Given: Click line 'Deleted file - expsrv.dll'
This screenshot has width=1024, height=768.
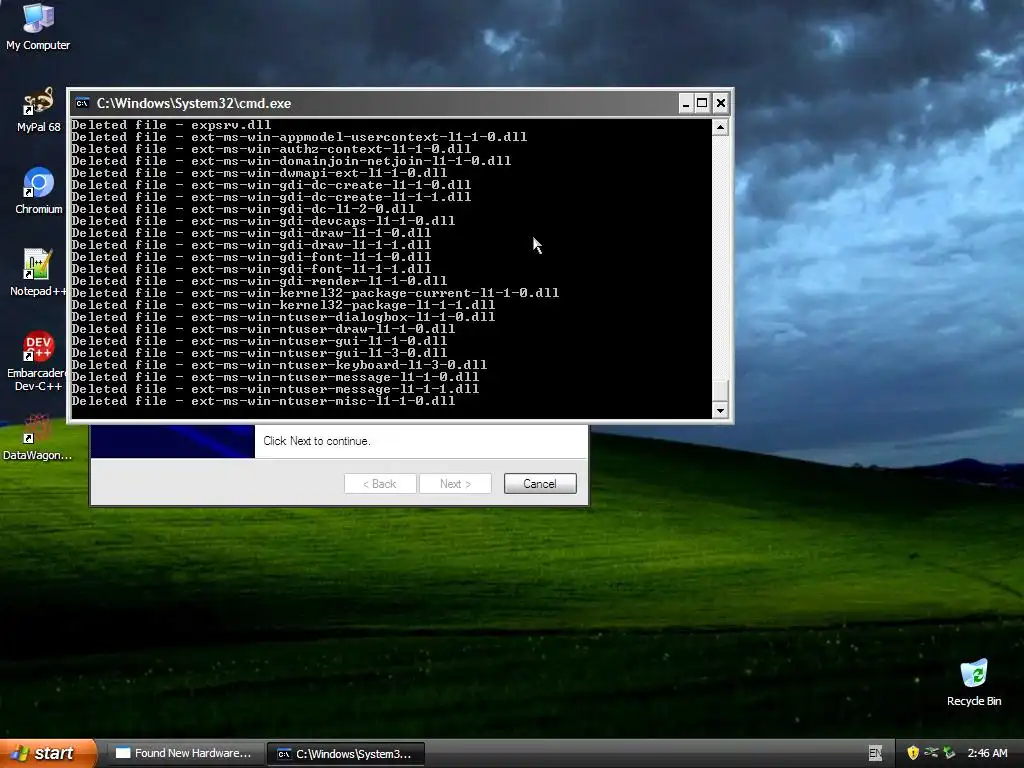Looking at the screenshot, I should [x=171, y=125].
